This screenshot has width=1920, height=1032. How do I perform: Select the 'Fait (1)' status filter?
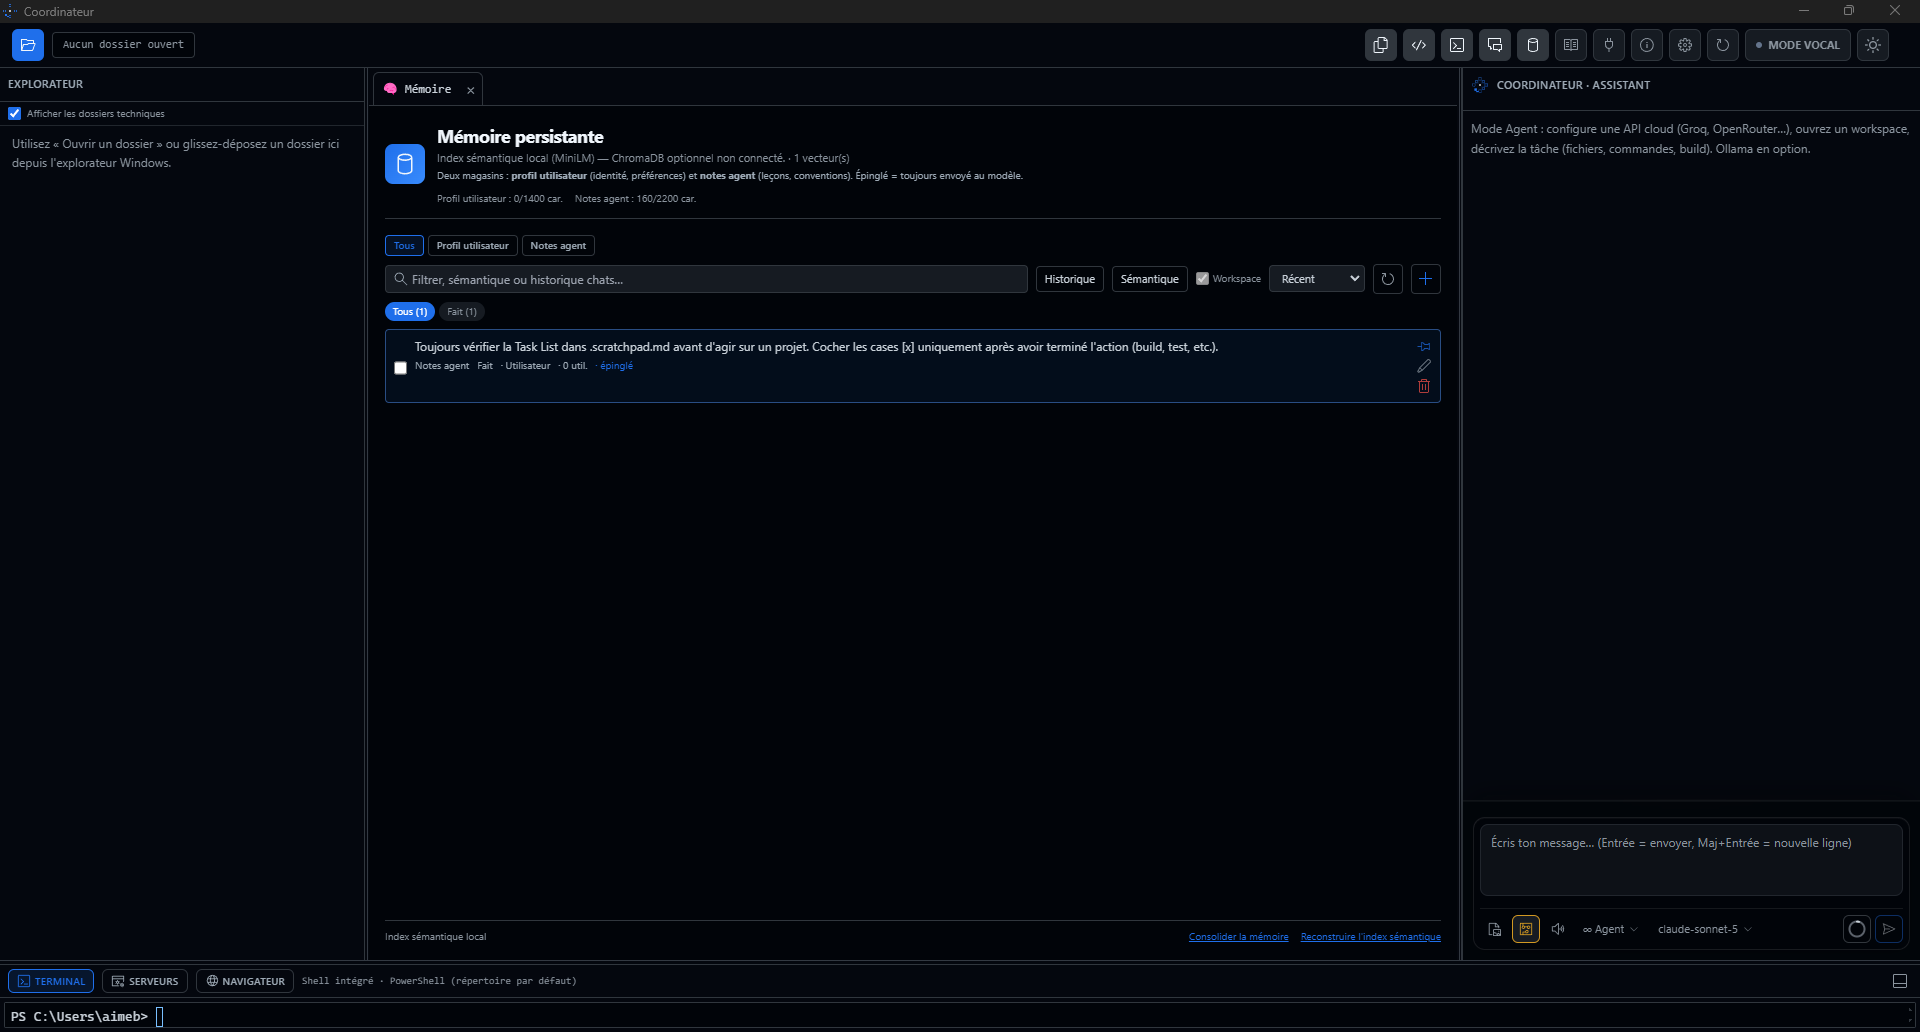[462, 312]
